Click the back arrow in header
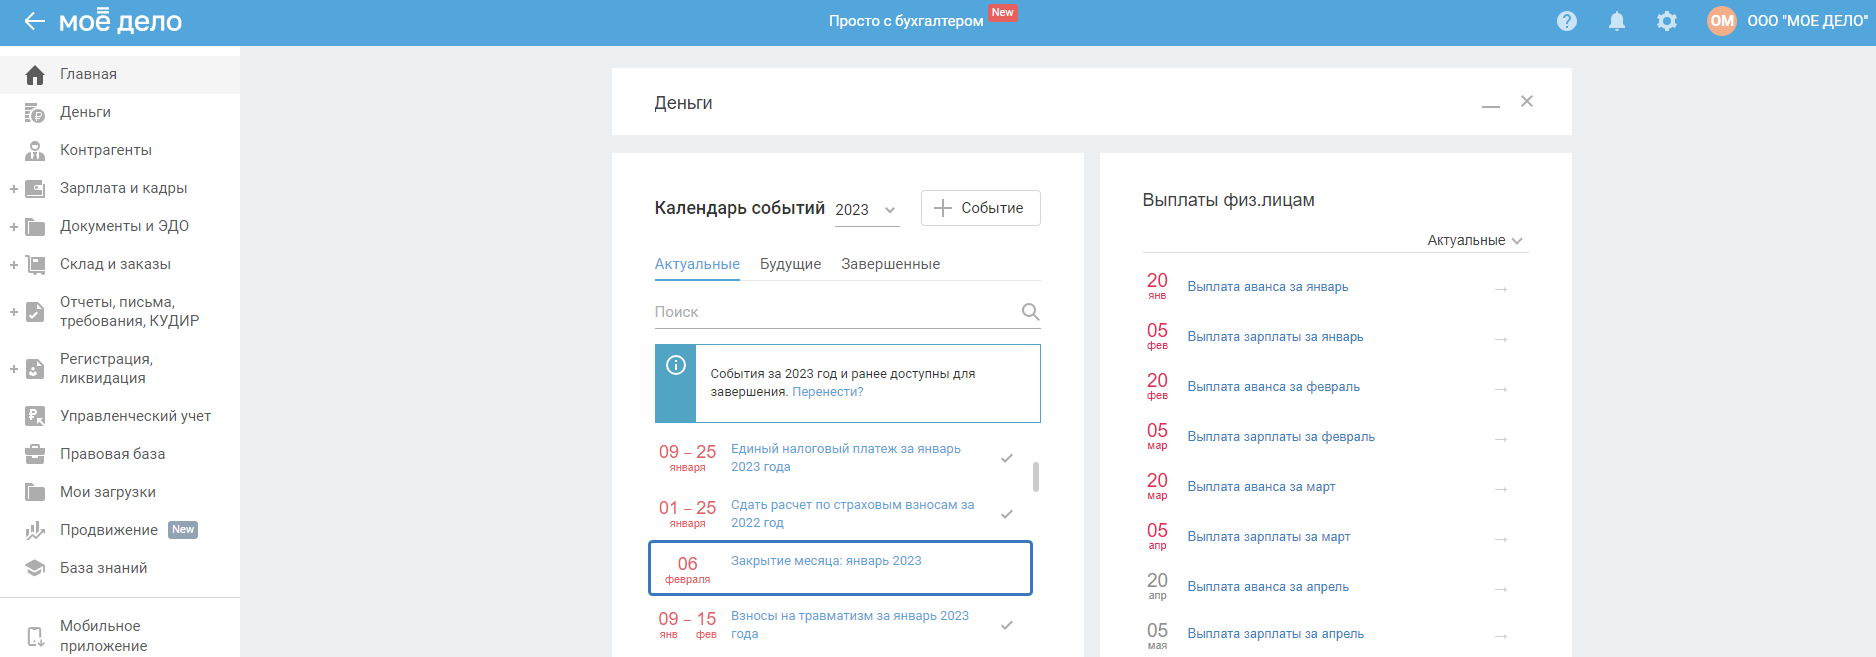The width and height of the screenshot is (1876, 657). click(34, 21)
